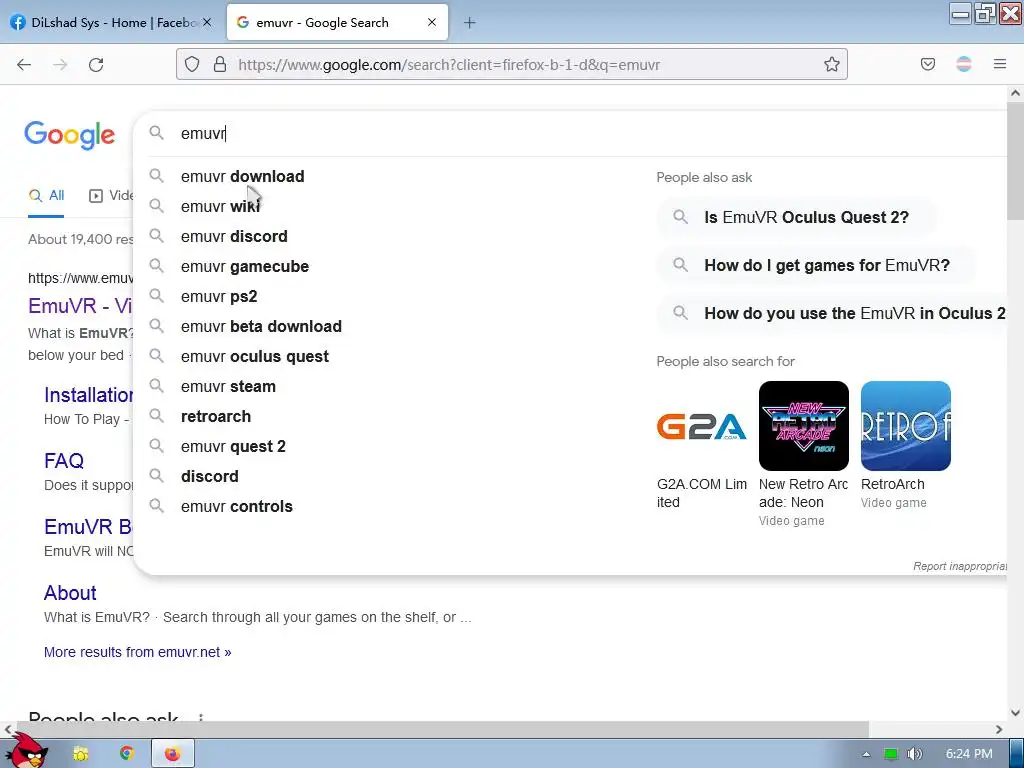
Task: Open a new browser tab
Action: point(470,23)
